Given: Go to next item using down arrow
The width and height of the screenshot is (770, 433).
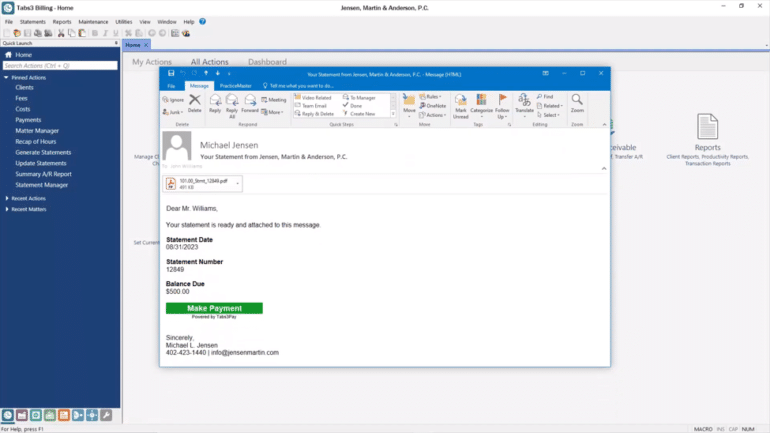Looking at the screenshot, I should pos(218,73).
